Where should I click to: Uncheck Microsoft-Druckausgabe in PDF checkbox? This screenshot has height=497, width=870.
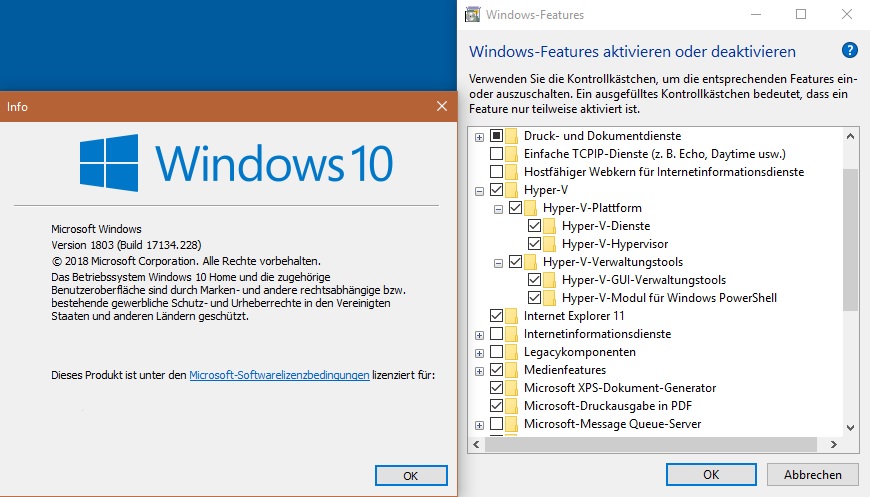click(497, 405)
